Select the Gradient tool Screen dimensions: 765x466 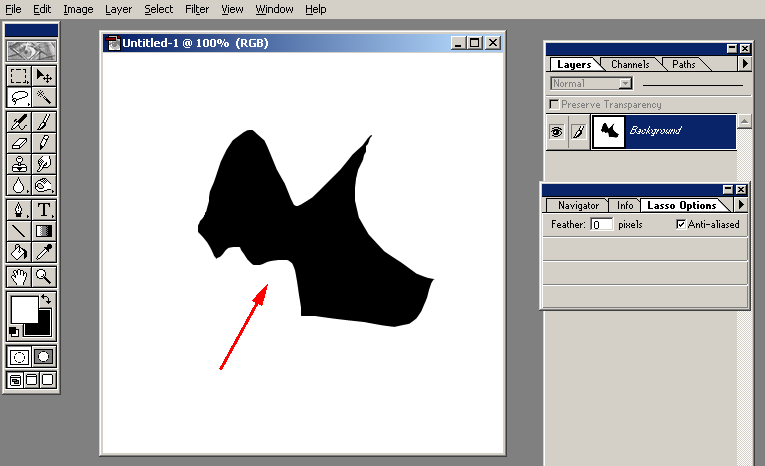(x=44, y=231)
